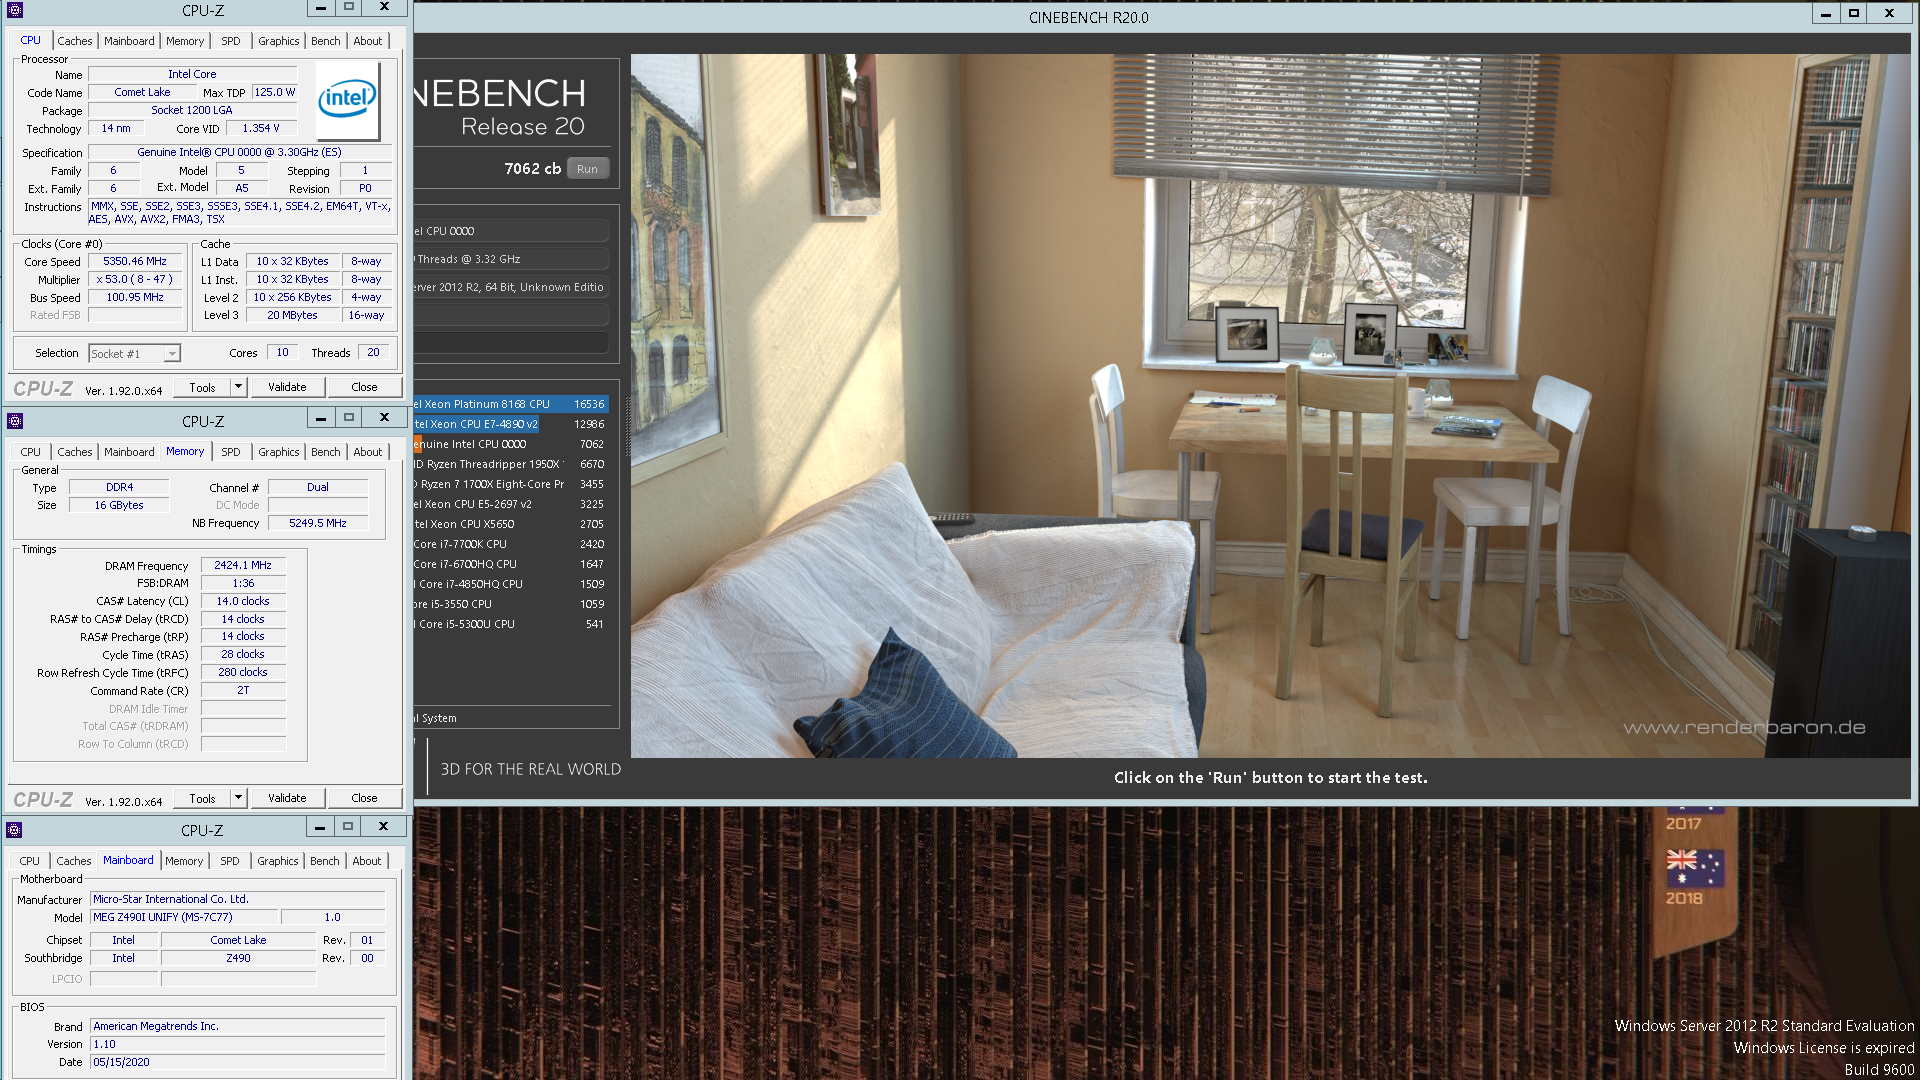Click Close button in Memory CPU-Z window
This screenshot has height=1080, width=1920.
coord(364,798)
